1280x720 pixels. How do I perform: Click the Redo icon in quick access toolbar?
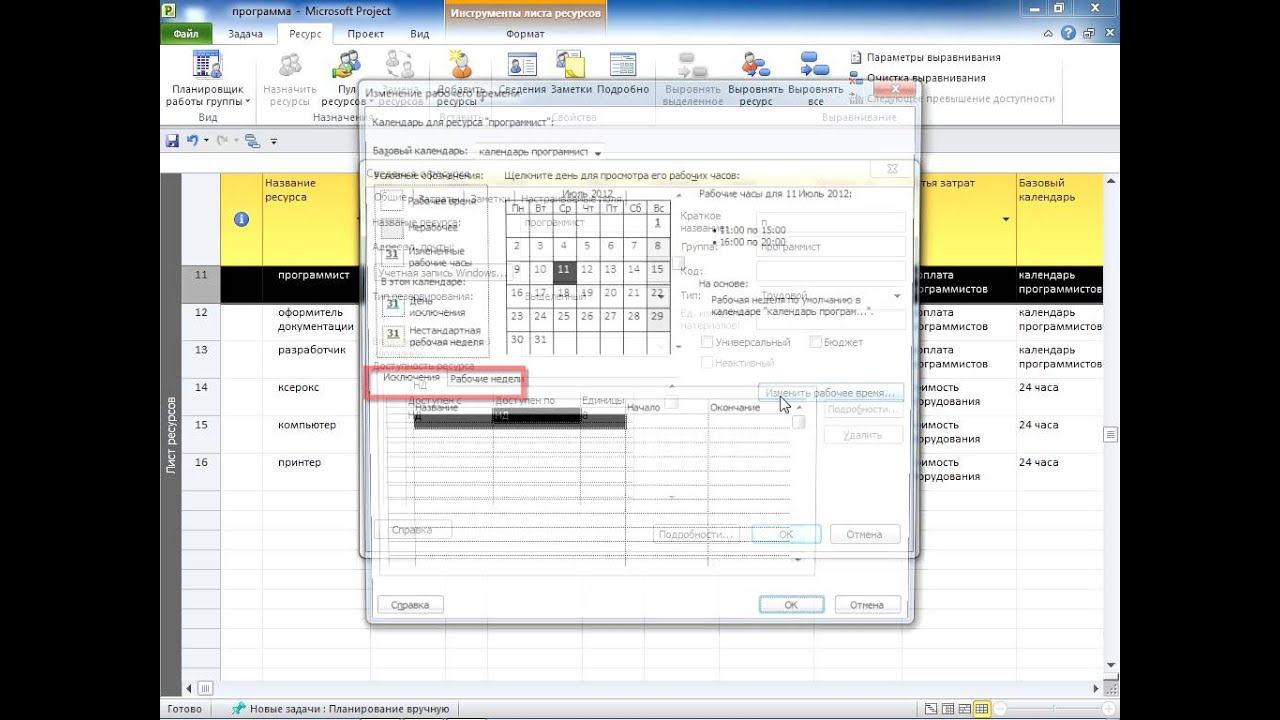[222, 141]
